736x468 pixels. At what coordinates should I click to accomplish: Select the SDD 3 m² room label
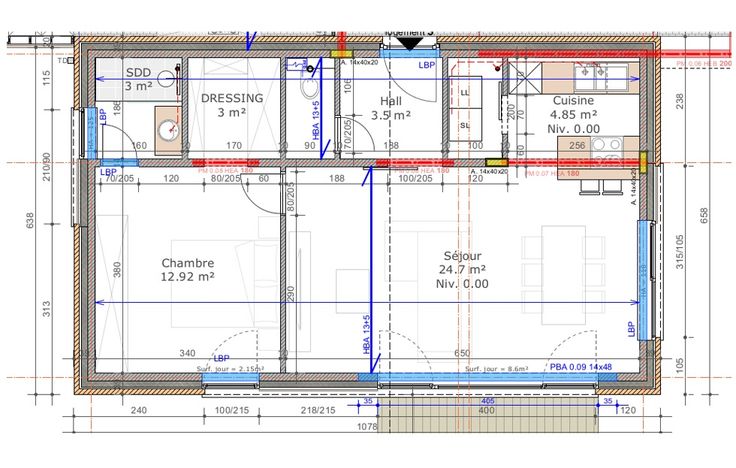(x=139, y=80)
